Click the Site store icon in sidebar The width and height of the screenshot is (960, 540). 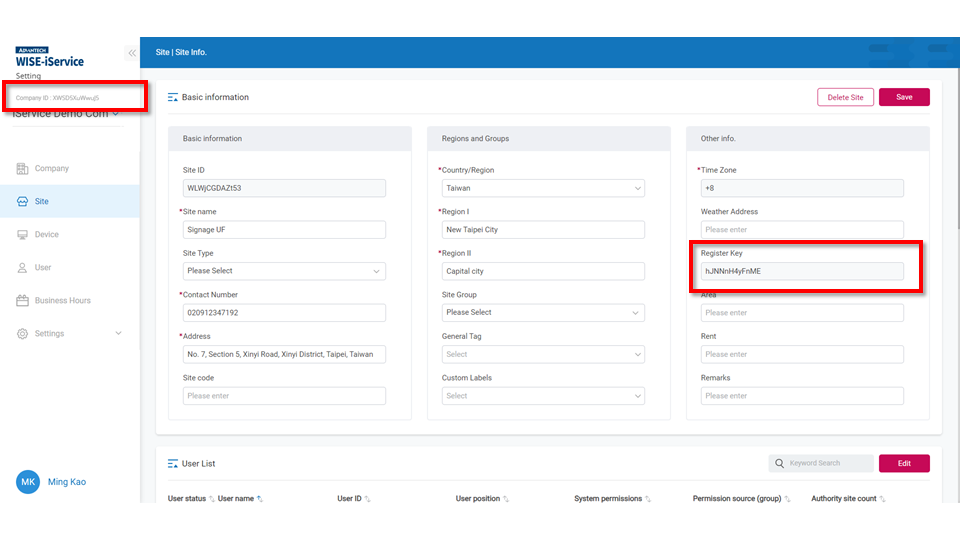click(23, 202)
